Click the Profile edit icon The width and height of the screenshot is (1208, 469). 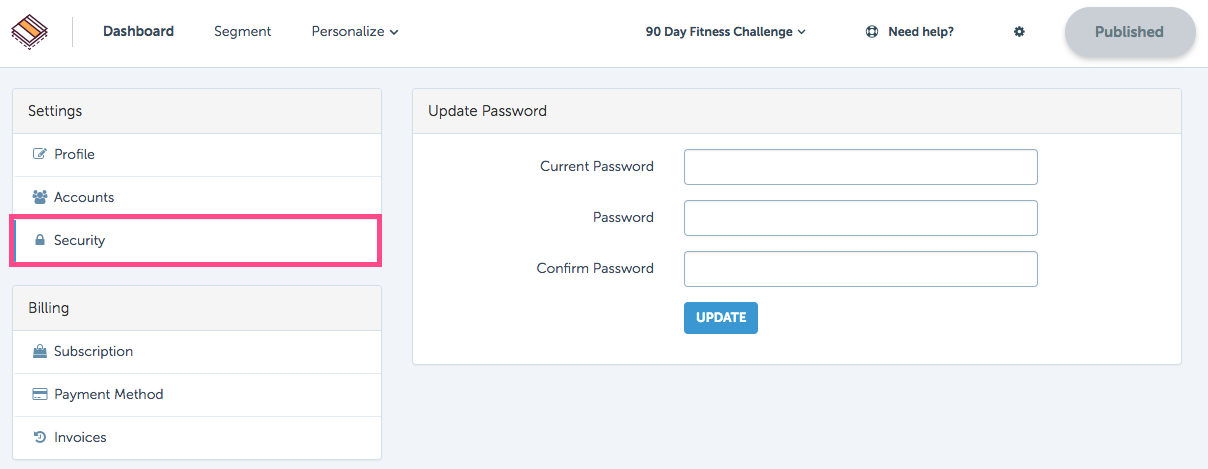(40, 154)
